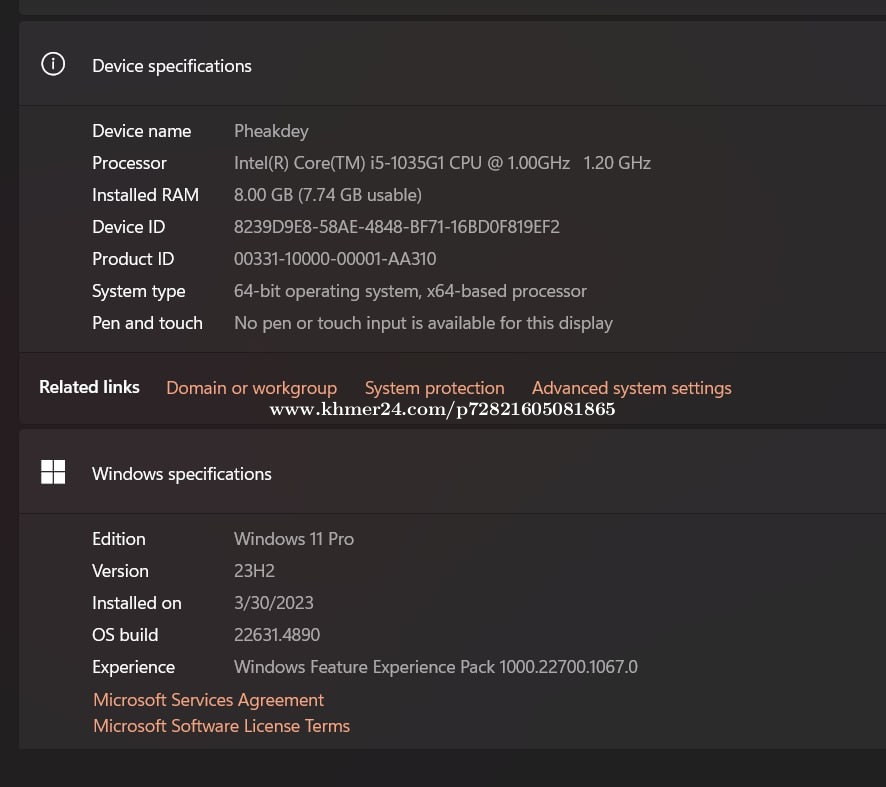The width and height of the screenshot is (886, 787).
Task: Collapse the Windows specifications section header
Action: (x=452, y=472)
